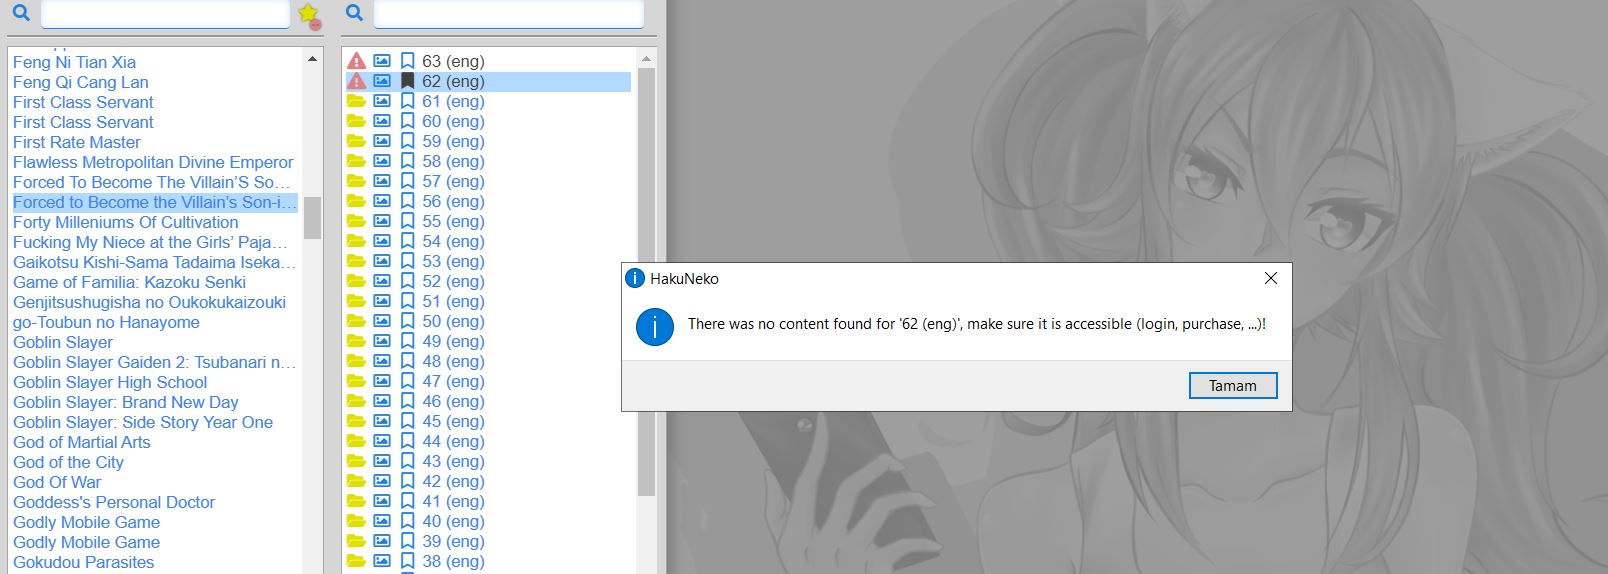Toggle the read marker on 59 (eng)
This screenshot has height=574, width=1608.
[x=407, y=141]
